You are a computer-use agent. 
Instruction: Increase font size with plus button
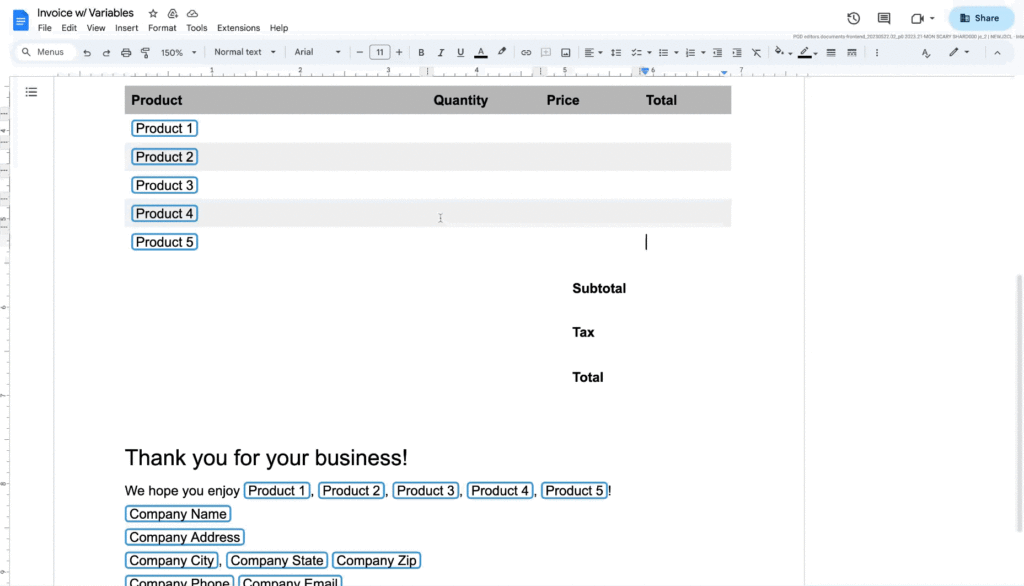[x=399, y=52]
